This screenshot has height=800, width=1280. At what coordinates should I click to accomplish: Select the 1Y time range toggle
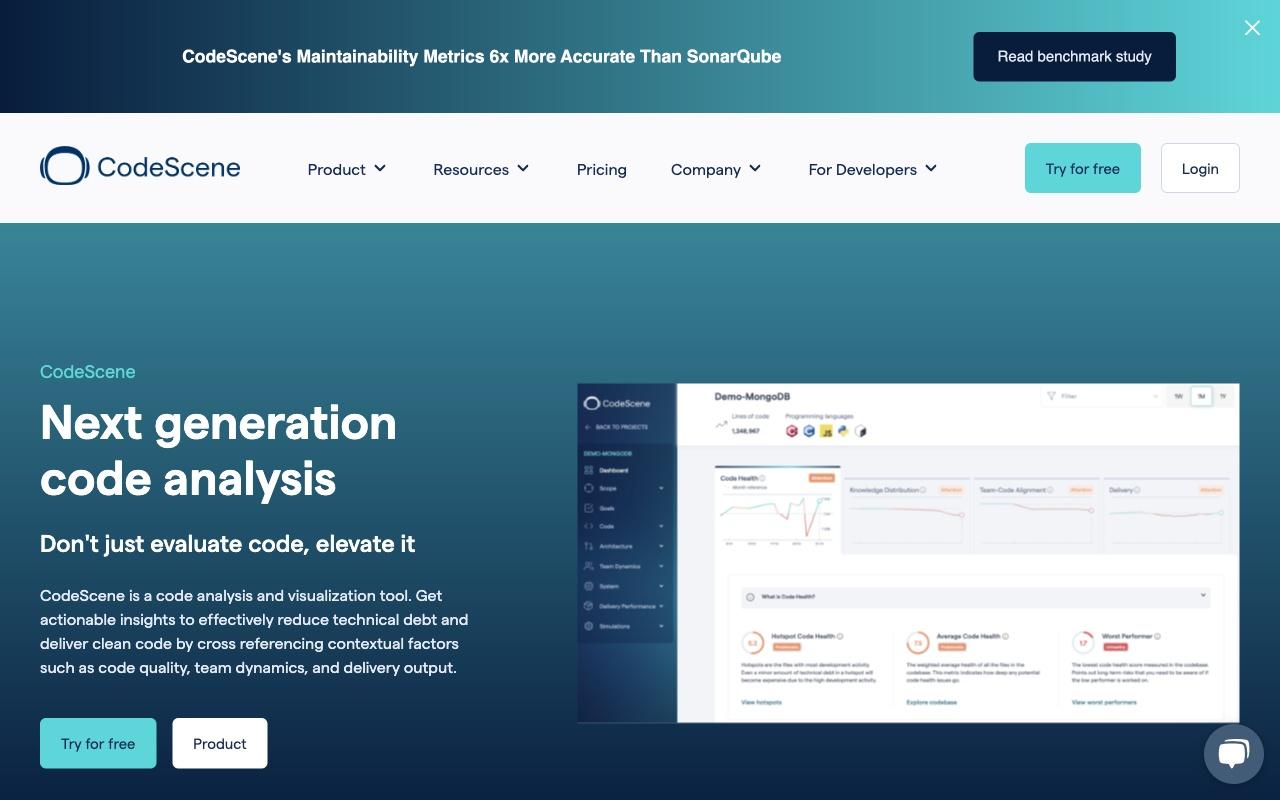[1223, 396]
